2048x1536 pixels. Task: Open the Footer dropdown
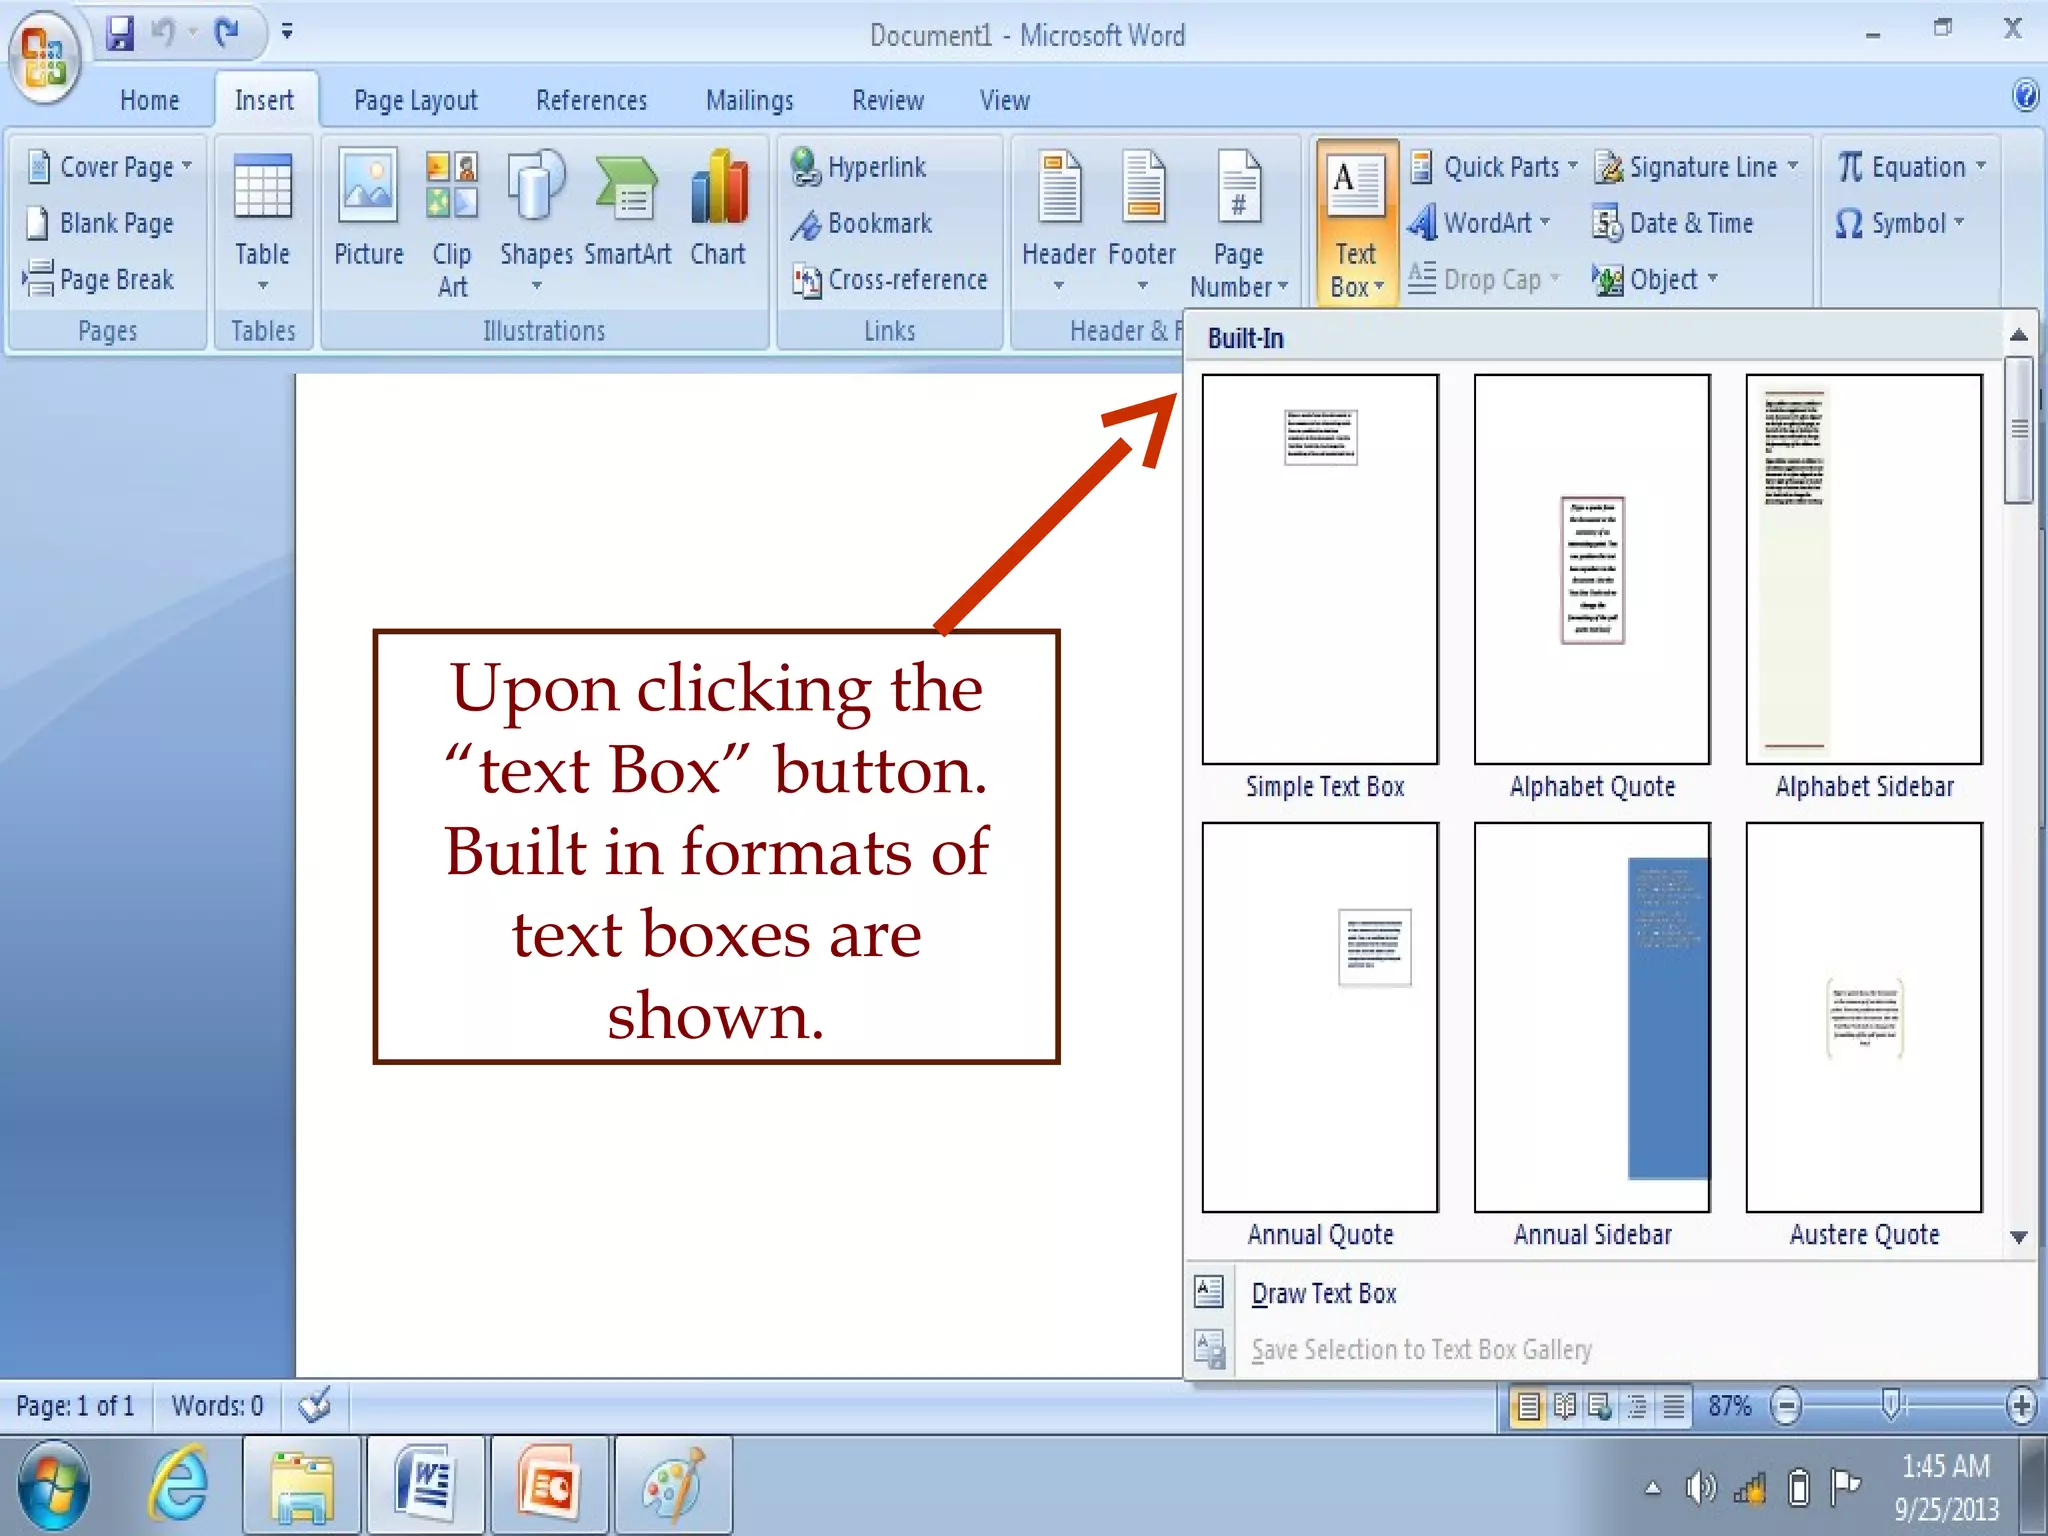[1142, 222]
